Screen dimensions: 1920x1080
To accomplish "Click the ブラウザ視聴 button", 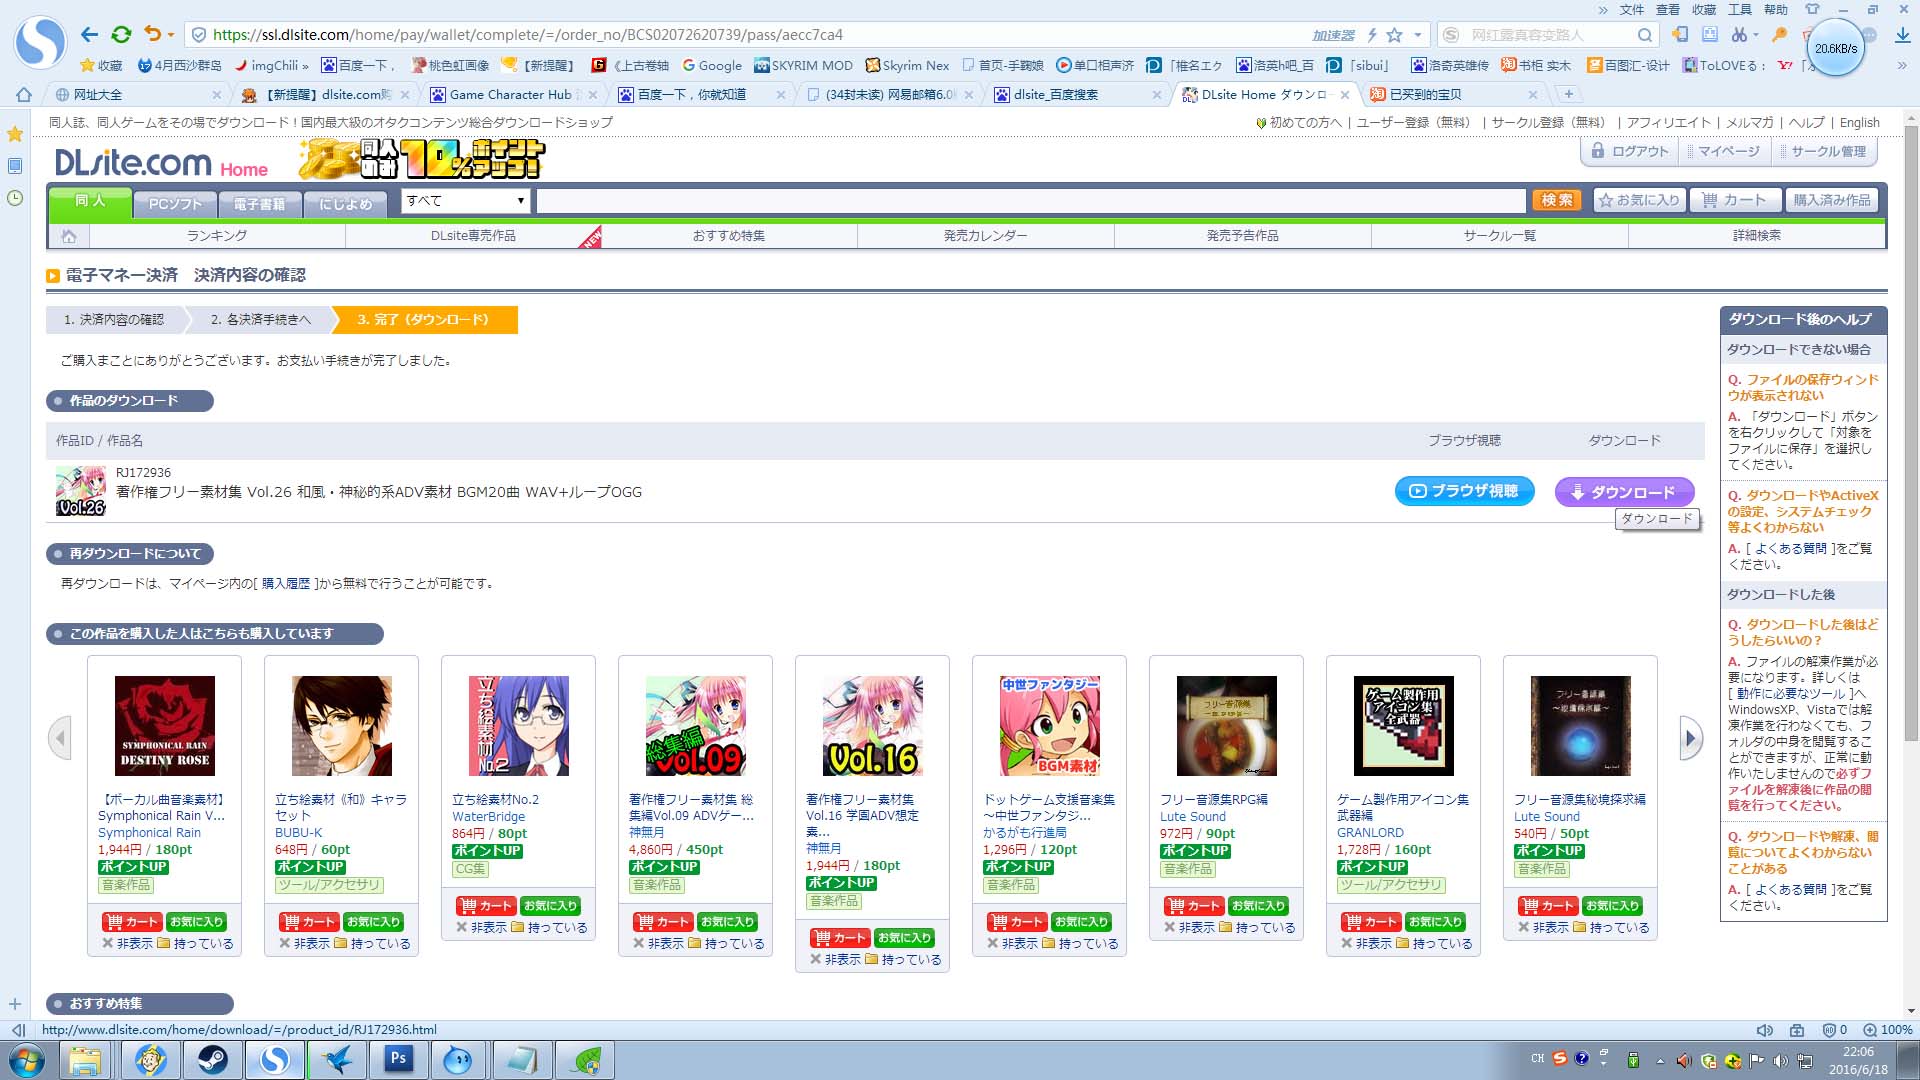I will coord(1464,491).
